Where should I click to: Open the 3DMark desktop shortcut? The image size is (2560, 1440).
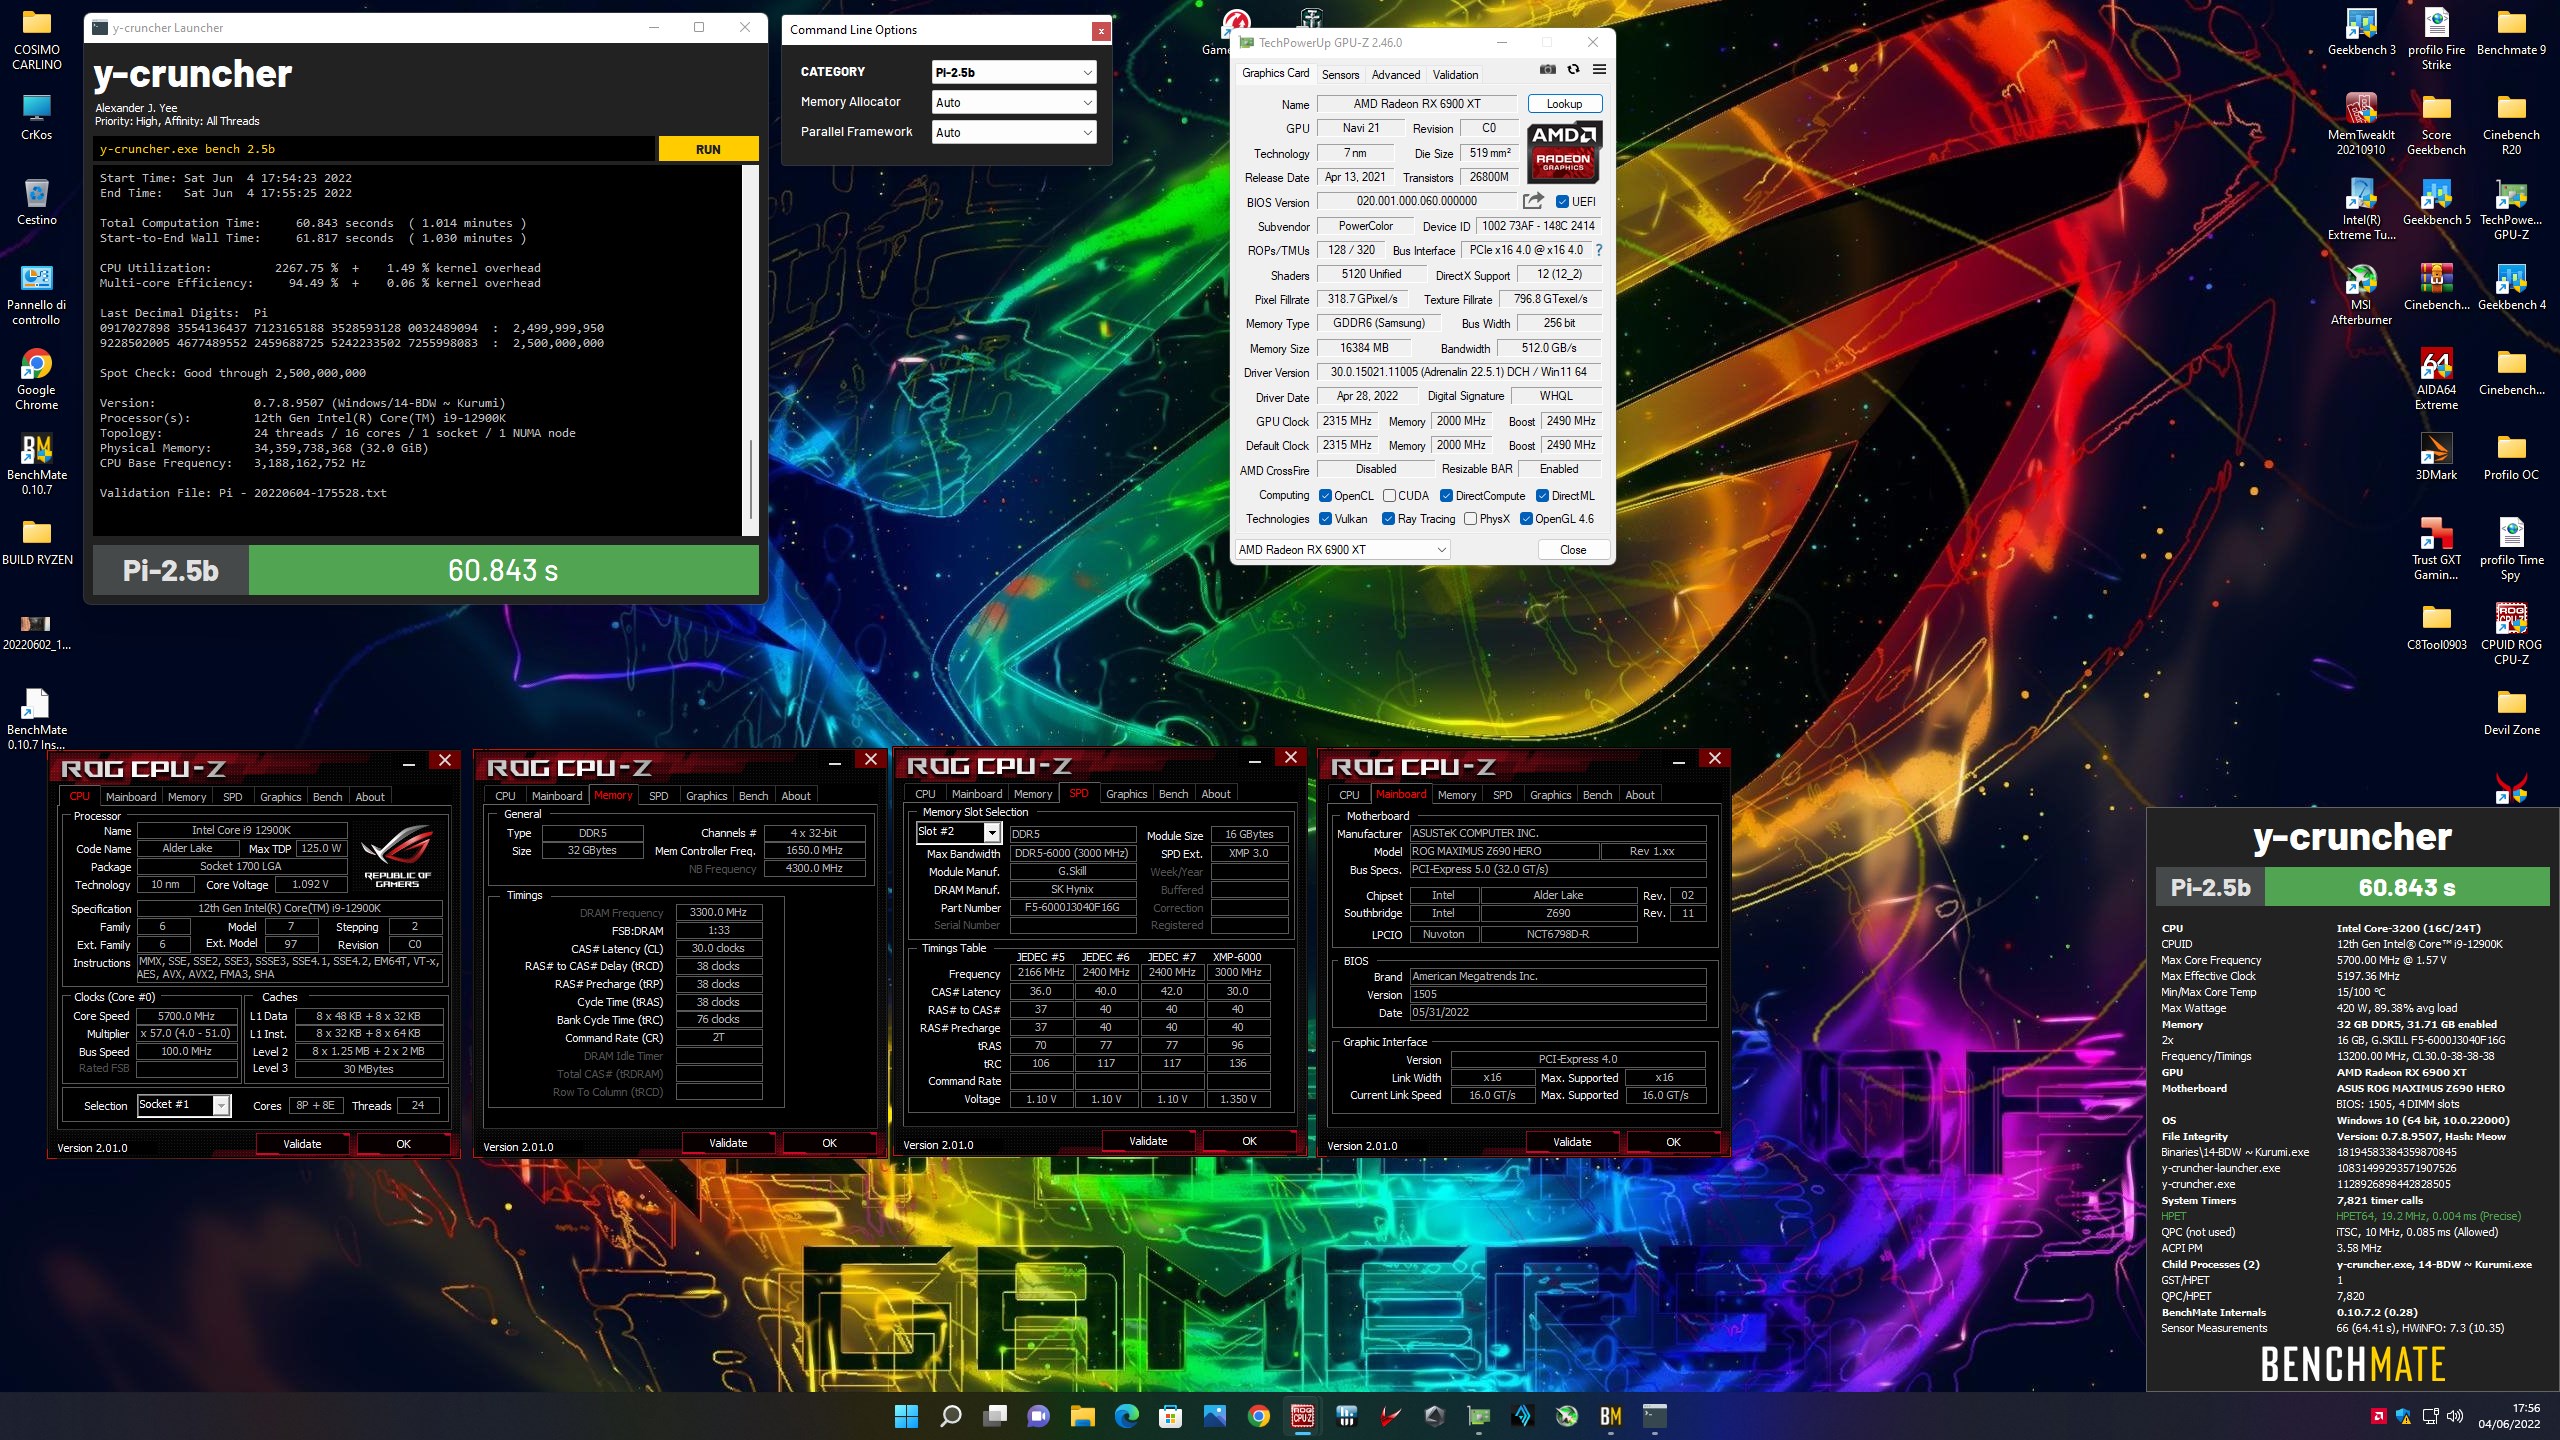pyautogui.click(x=2436, y=457)
